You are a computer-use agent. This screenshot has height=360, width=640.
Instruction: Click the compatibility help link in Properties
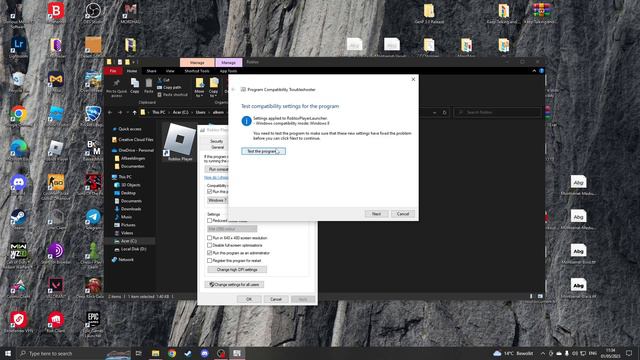tap(216, 178)
